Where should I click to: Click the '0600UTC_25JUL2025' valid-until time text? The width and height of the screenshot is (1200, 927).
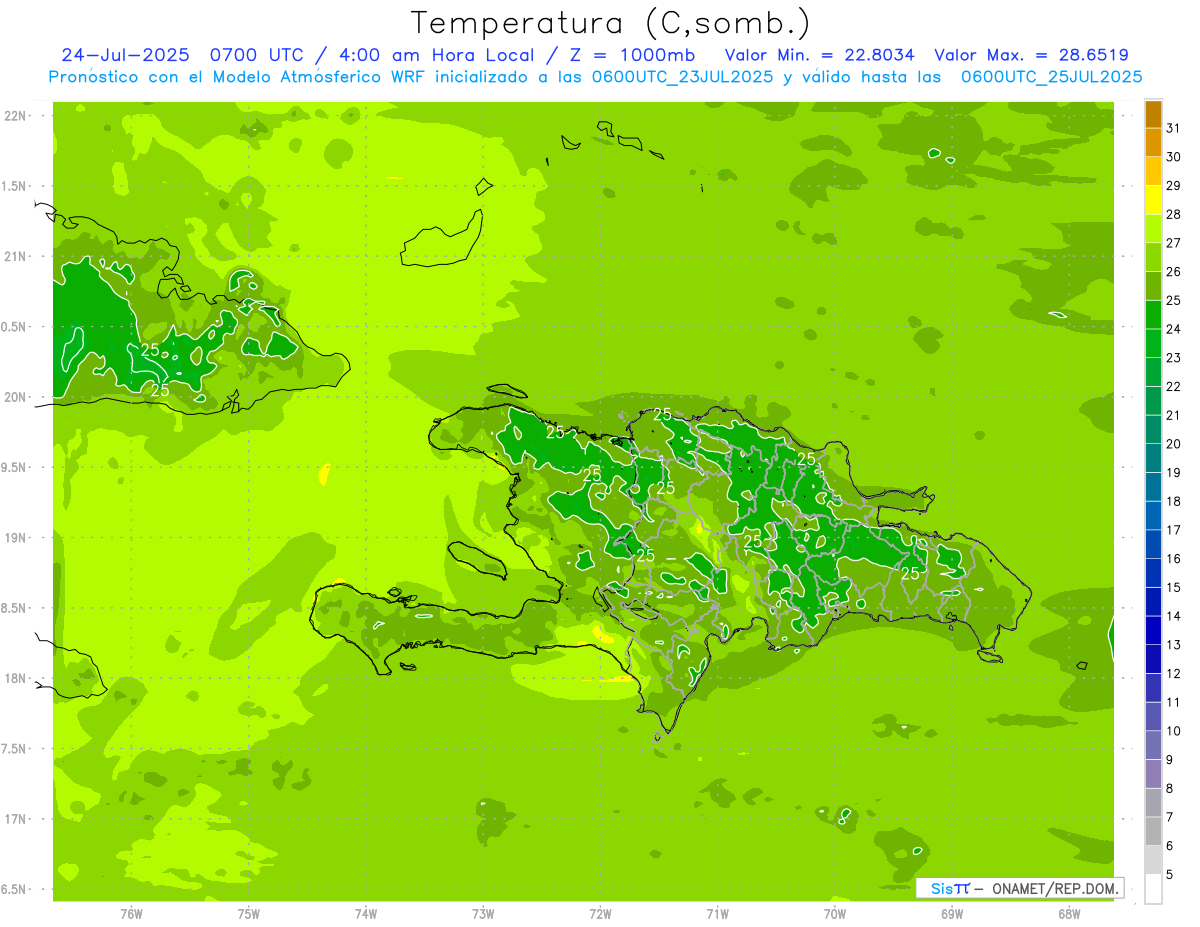coord(1051,77)
